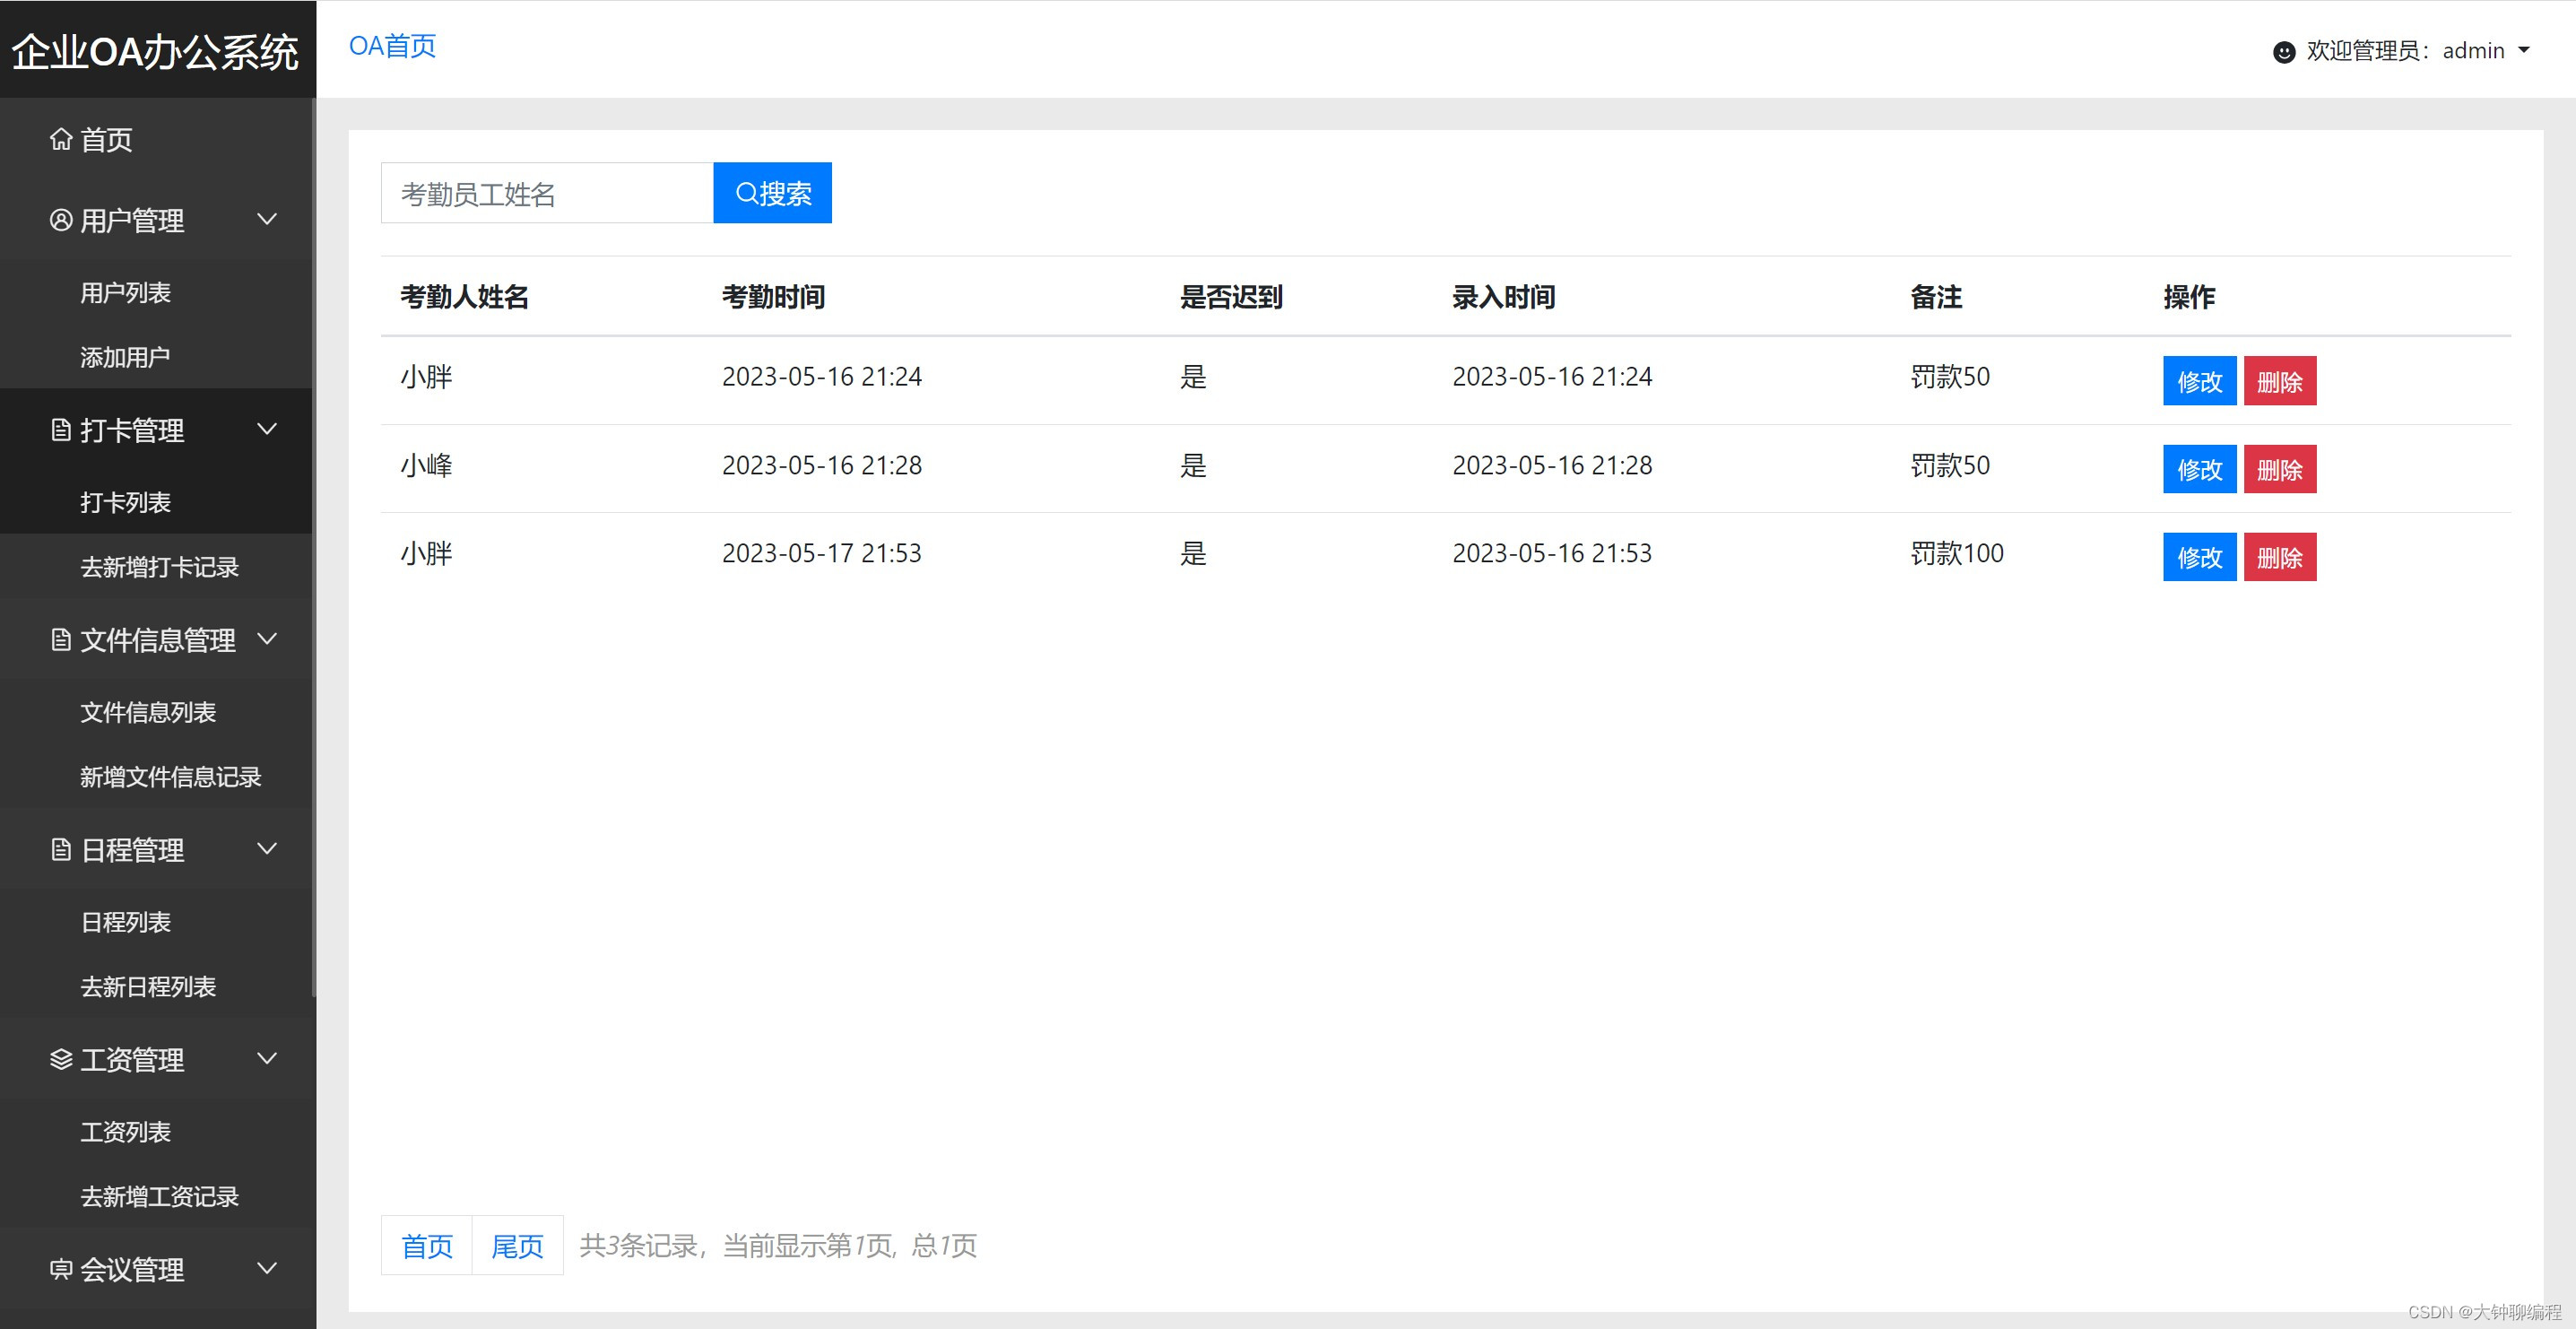Click the 文件信息管理 file icon
Image resolution: width=2576 pixels, height=1329 pixels.
click(x=59, y=640)
